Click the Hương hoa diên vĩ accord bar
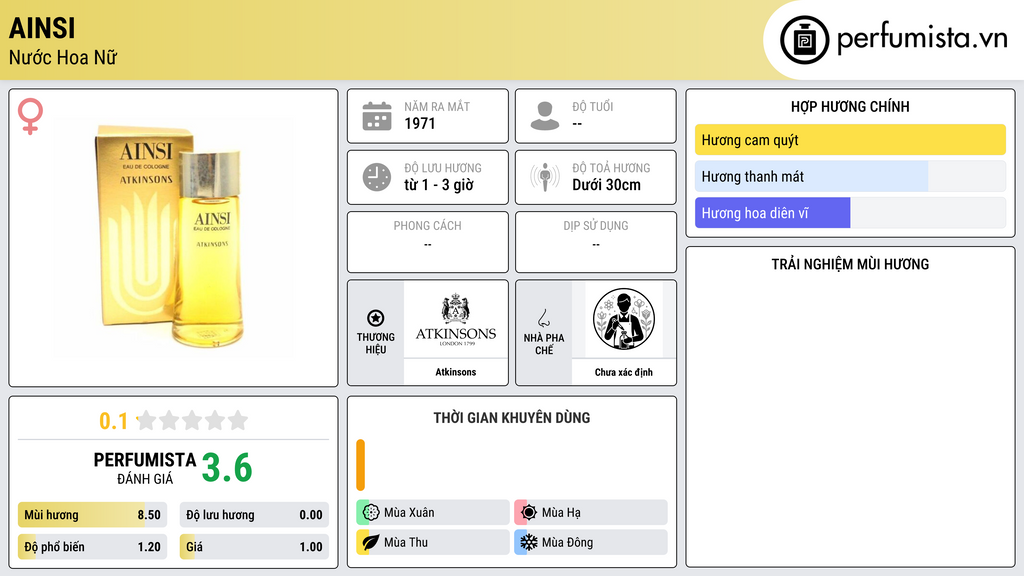 tap(850, 213)
